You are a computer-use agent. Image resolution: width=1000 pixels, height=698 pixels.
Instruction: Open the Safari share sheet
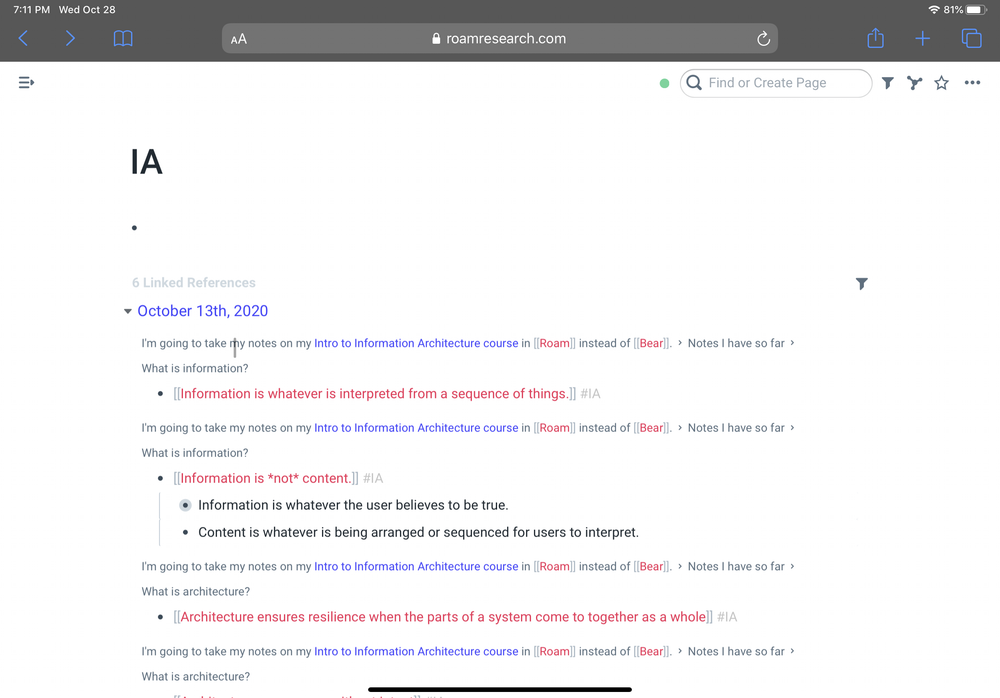click(876, 38)
